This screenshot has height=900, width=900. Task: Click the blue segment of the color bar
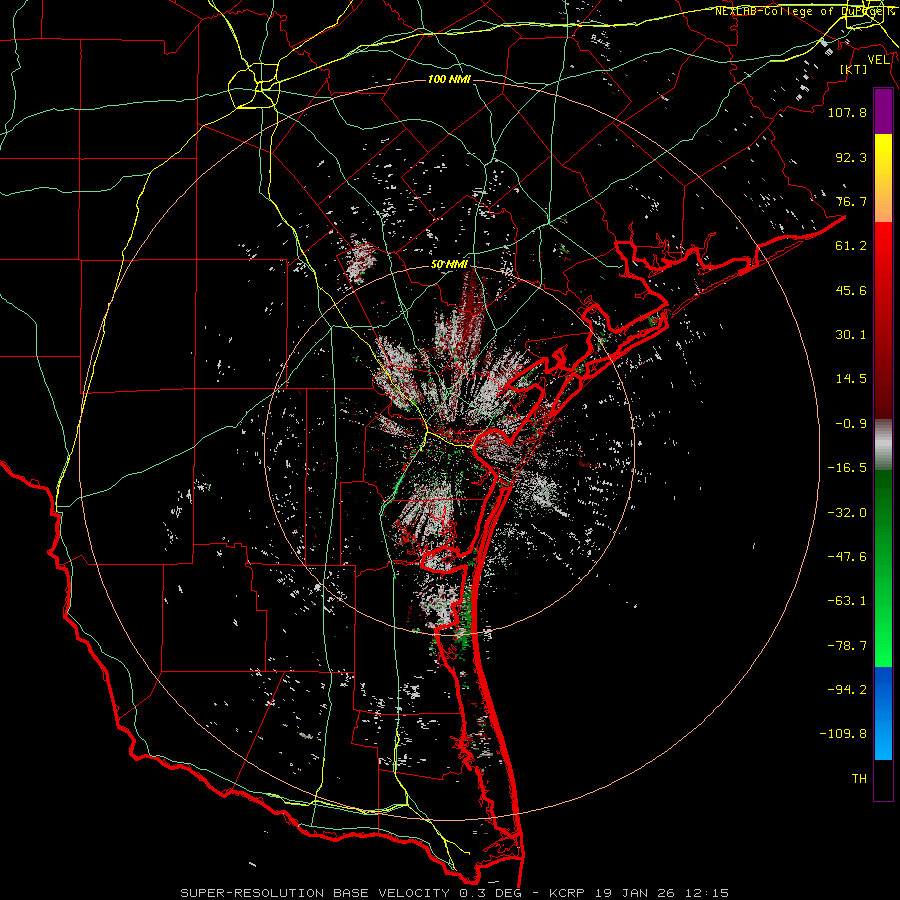coord(883,713)
